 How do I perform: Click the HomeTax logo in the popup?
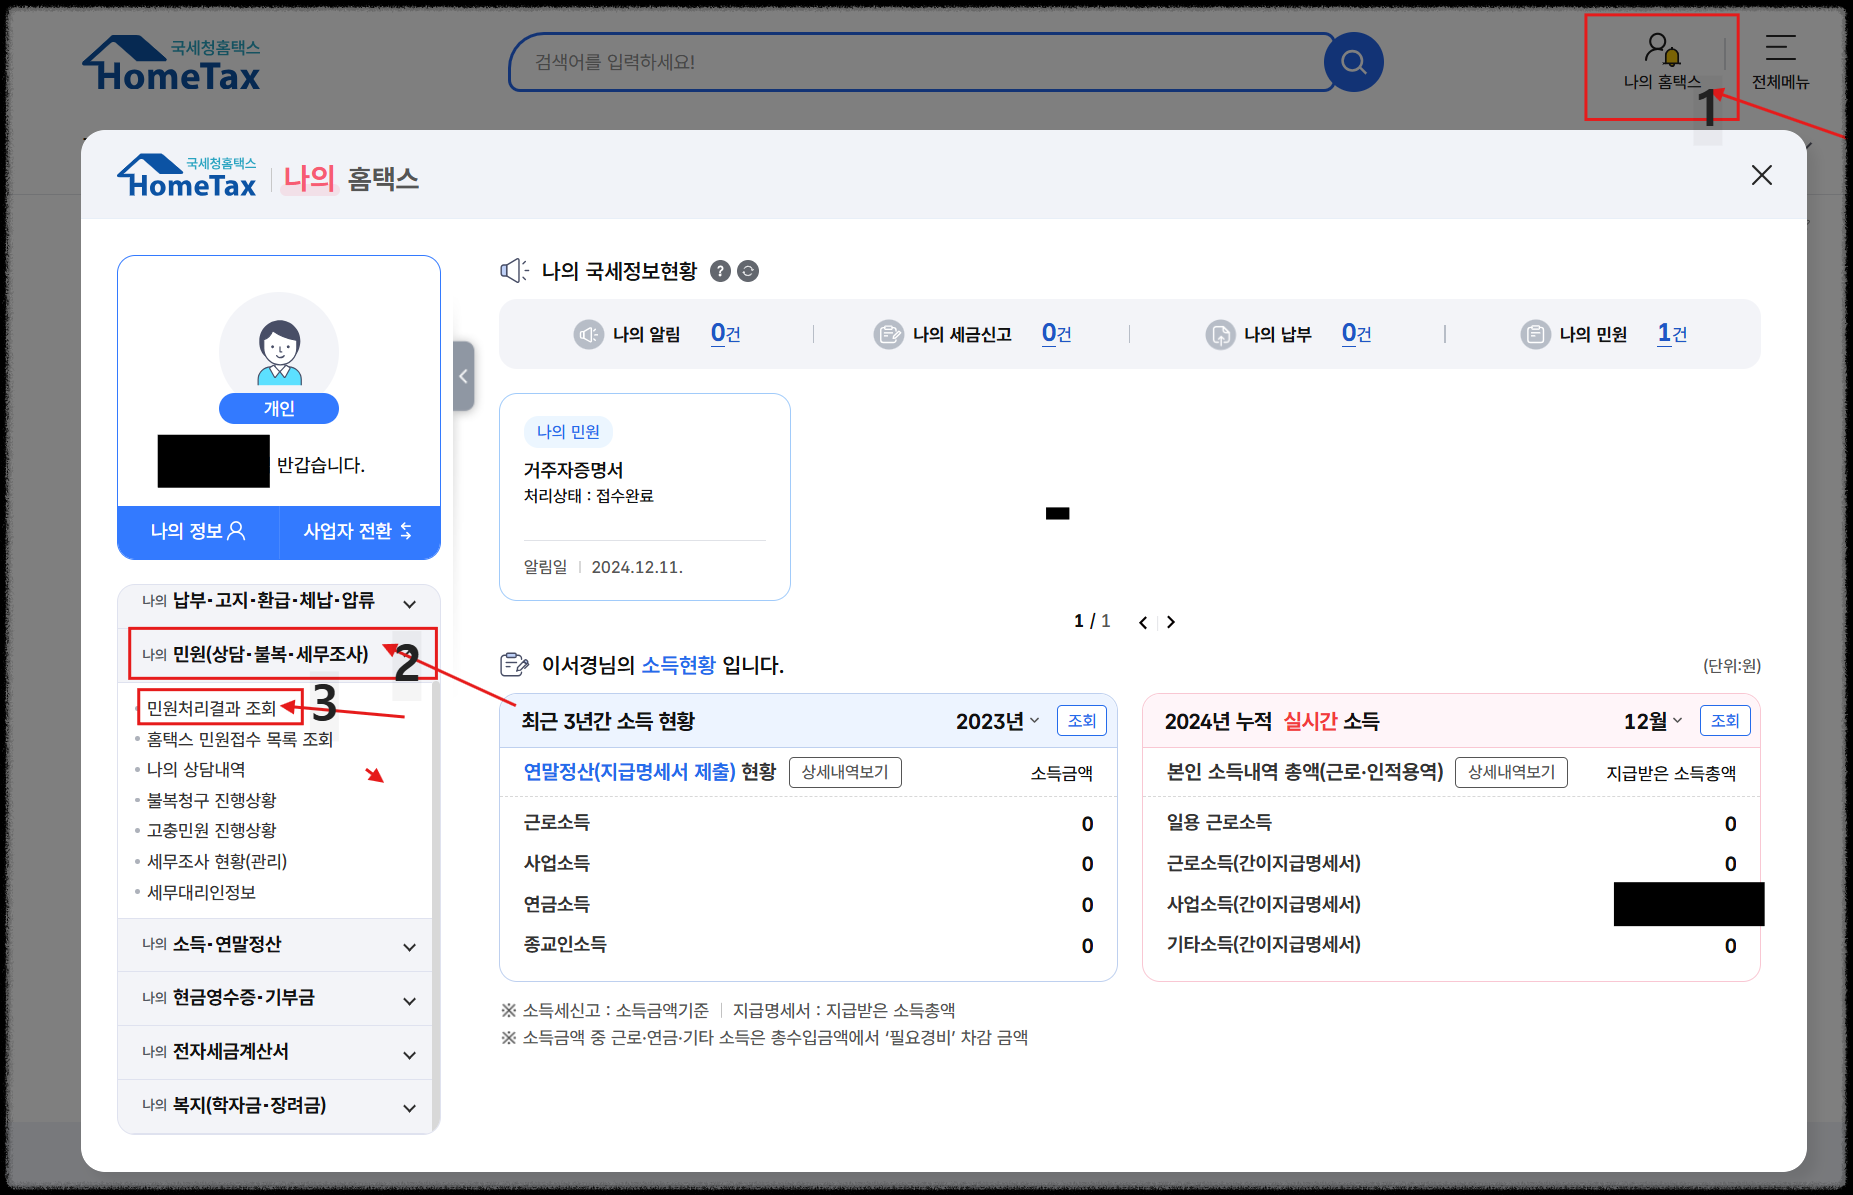pos(186,174)
